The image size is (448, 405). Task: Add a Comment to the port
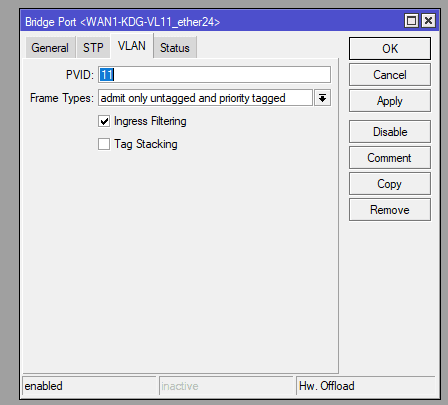click(390, 158)
